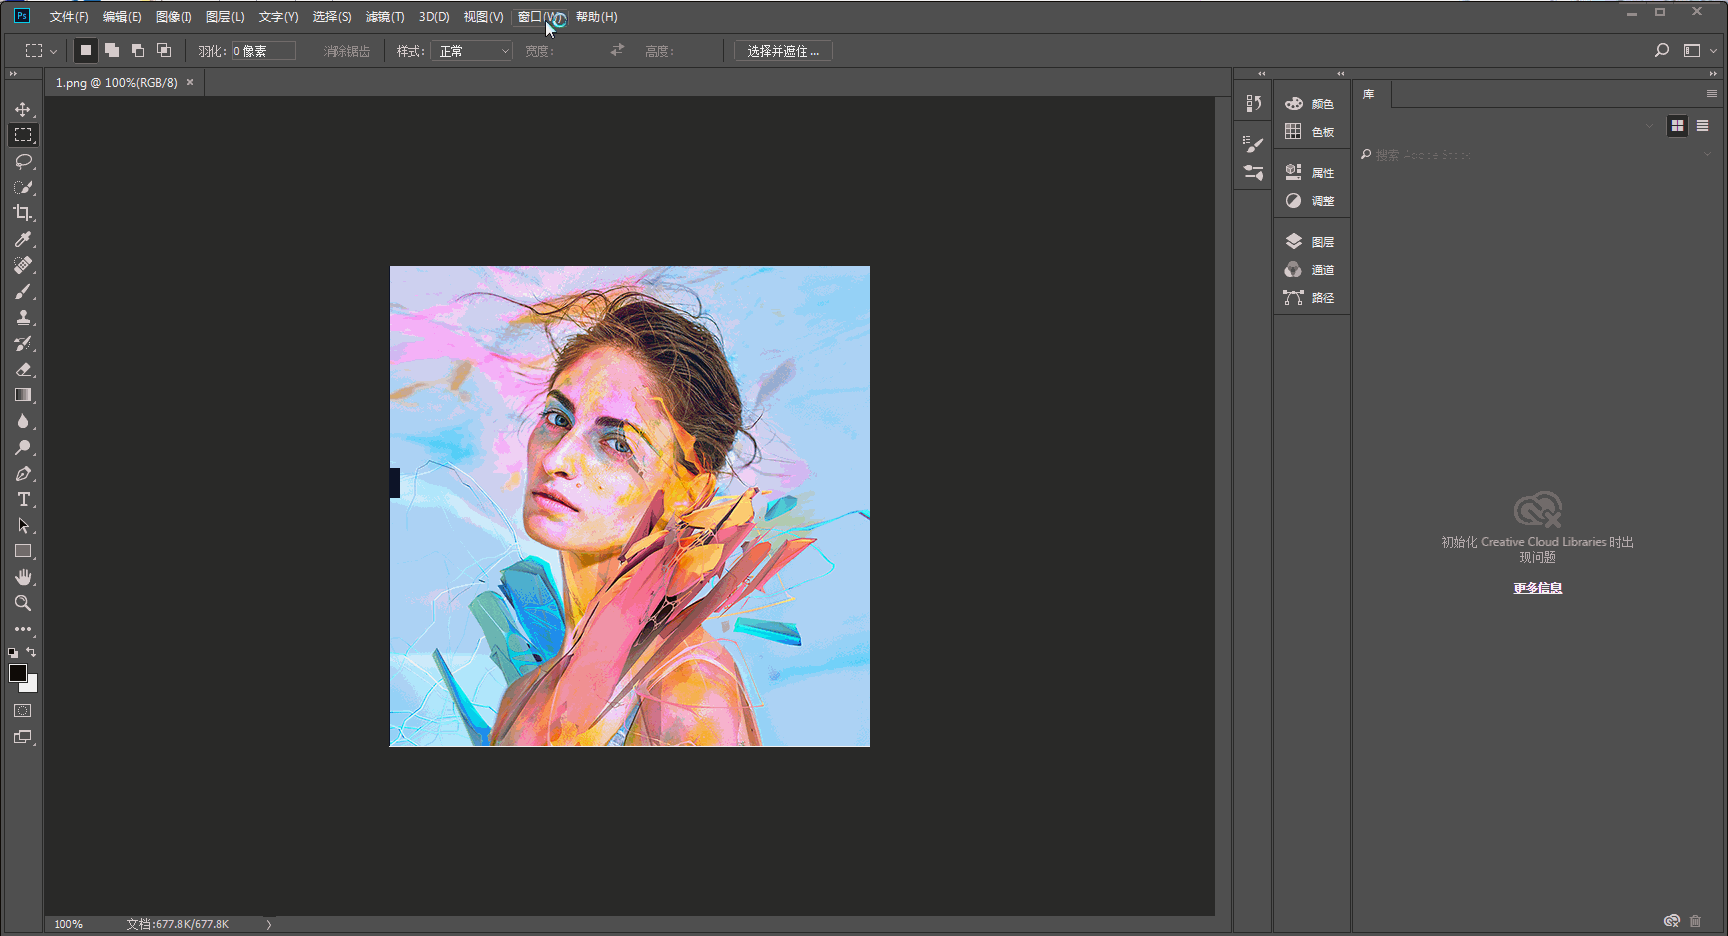Select the Eyedropper tool
This screenshot has width=1728, height=936.
coord(22,239)
